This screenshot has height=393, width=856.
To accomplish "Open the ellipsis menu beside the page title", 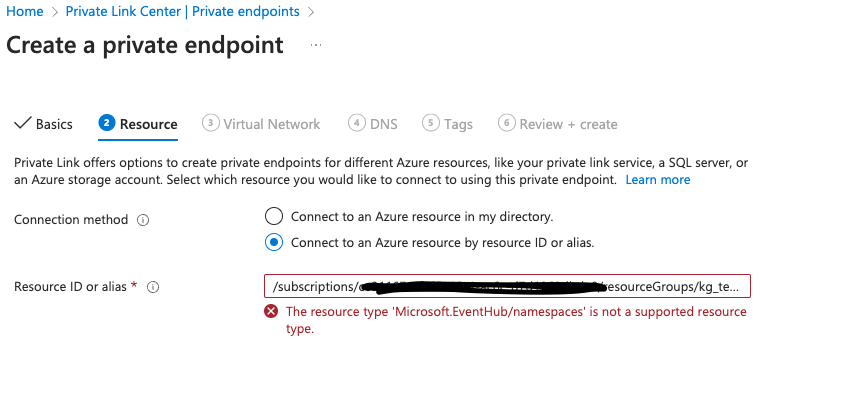I will pos(316,45).
